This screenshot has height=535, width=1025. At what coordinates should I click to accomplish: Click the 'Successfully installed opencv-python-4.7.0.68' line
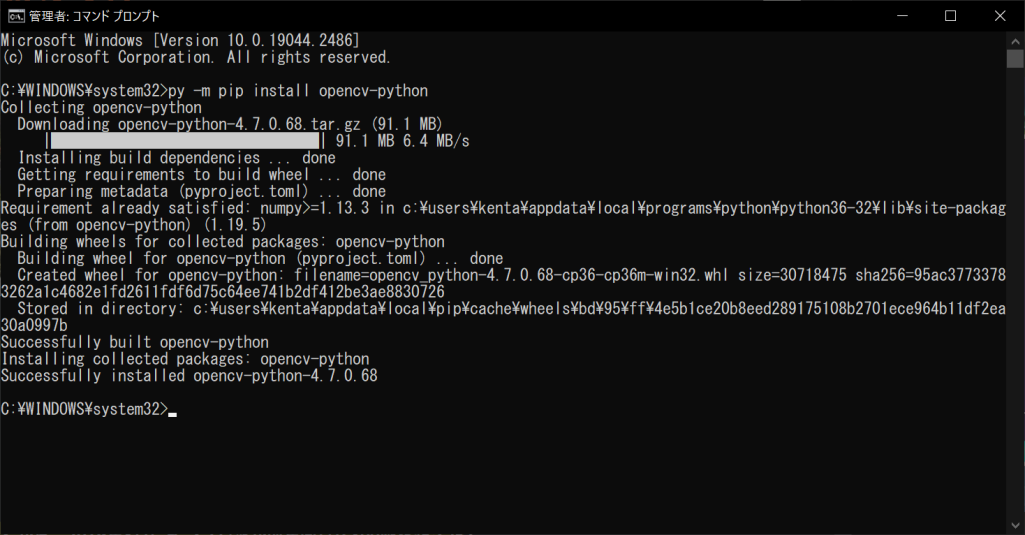pos(190,376)
